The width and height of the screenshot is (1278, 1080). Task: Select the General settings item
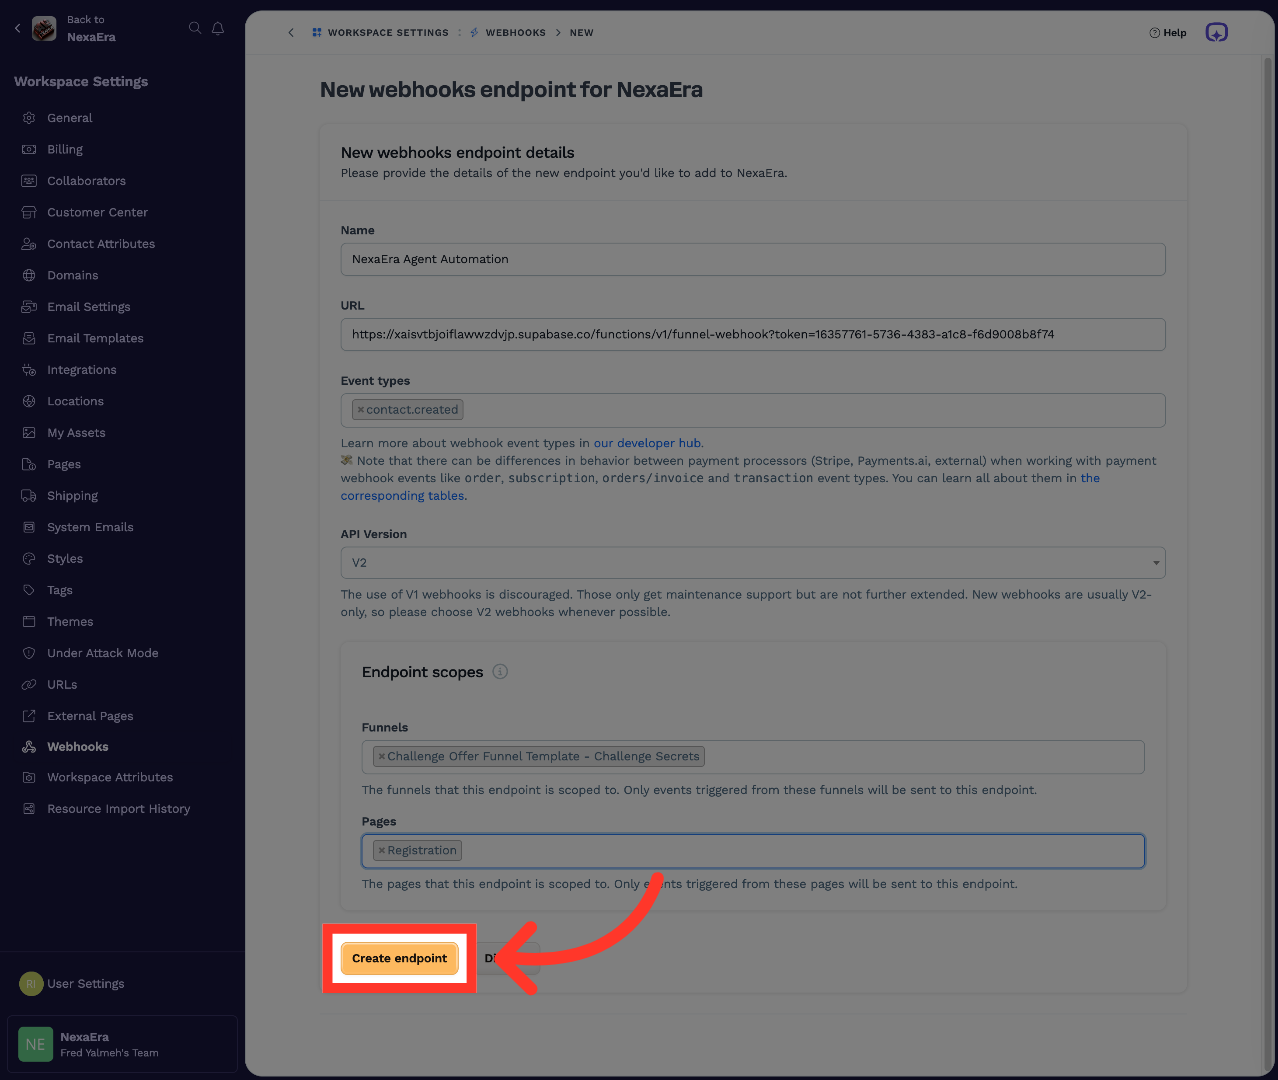[x=69, y=118]
